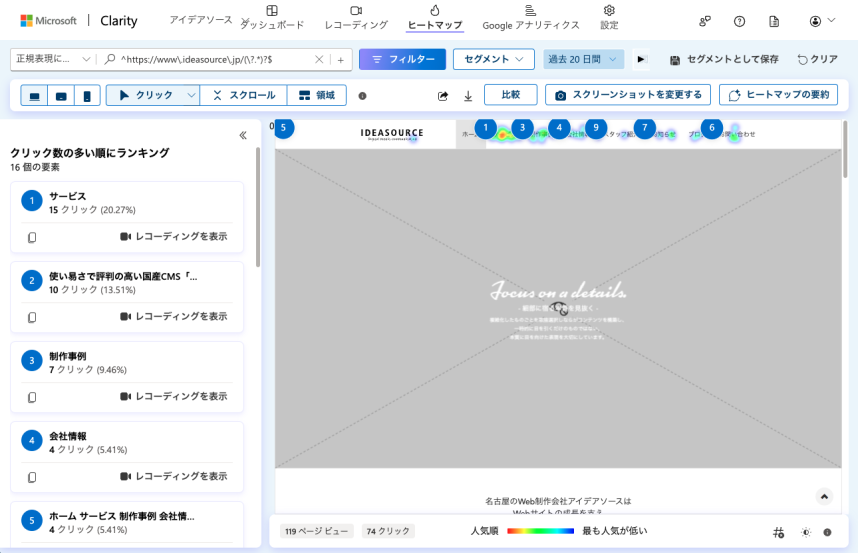Download the heatmap using the download icon

(x=468, y=96)
